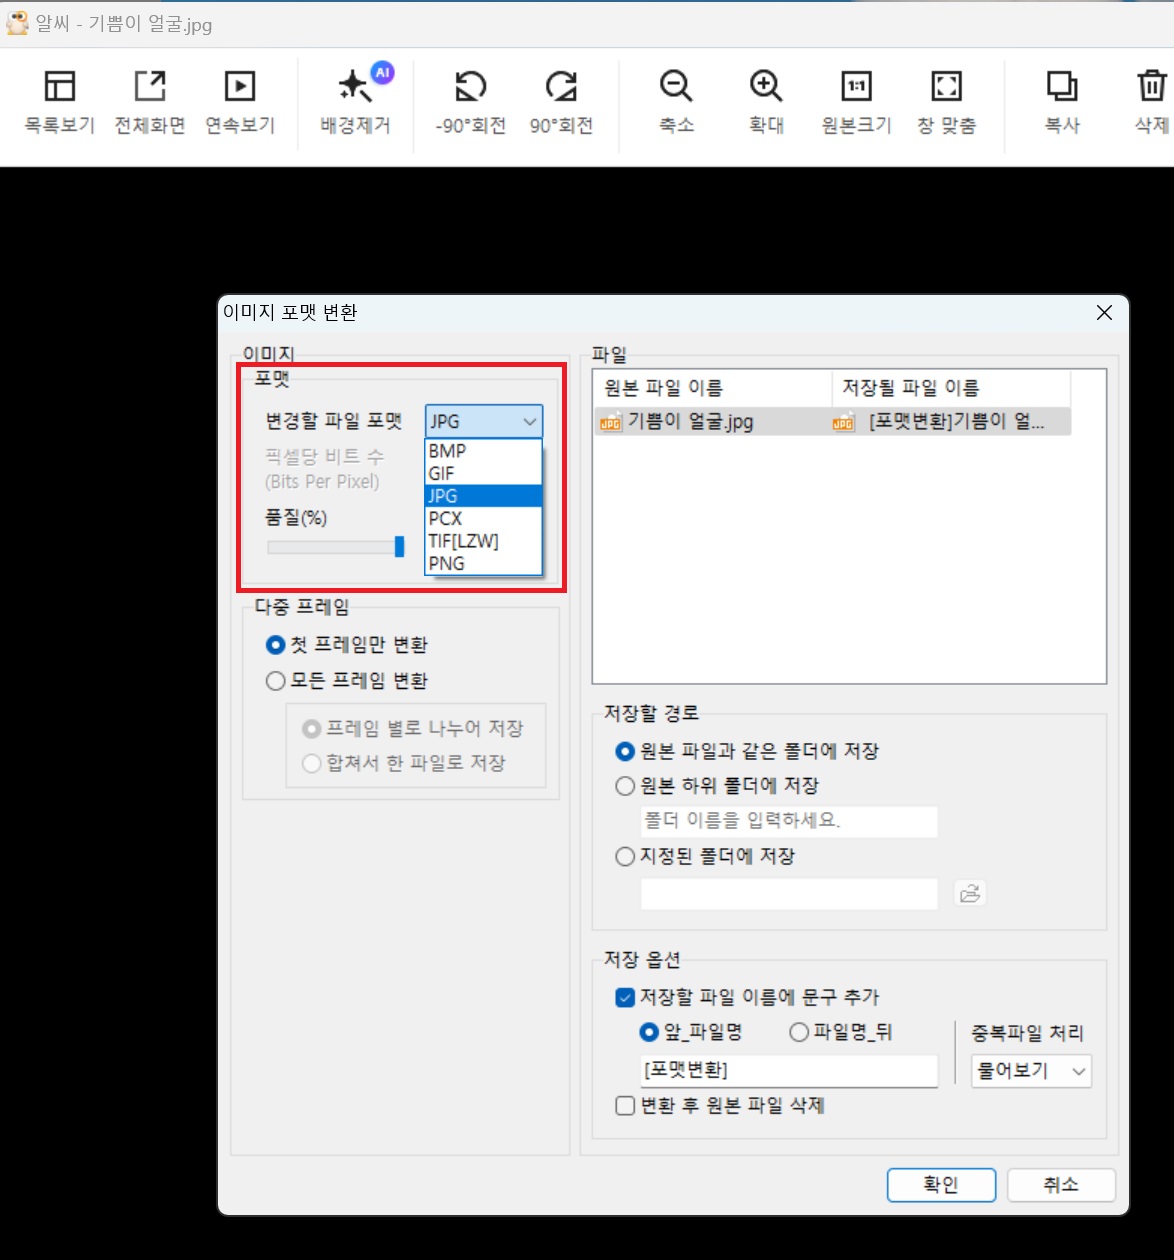Open the 물어보기 duplicate file handling dropdown

tap(1030, 1071)
